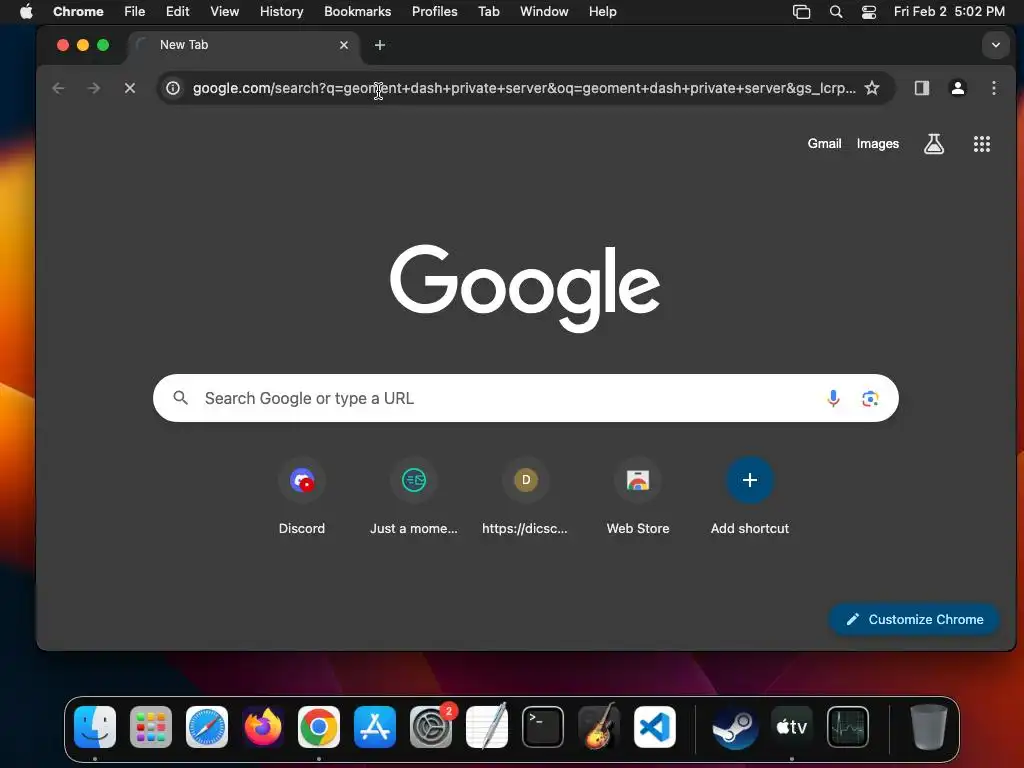The height and width of the screenshot is (768, 1024).
Task: Open Spotlight search in menu bar
Action: click(x=835, y=12)
